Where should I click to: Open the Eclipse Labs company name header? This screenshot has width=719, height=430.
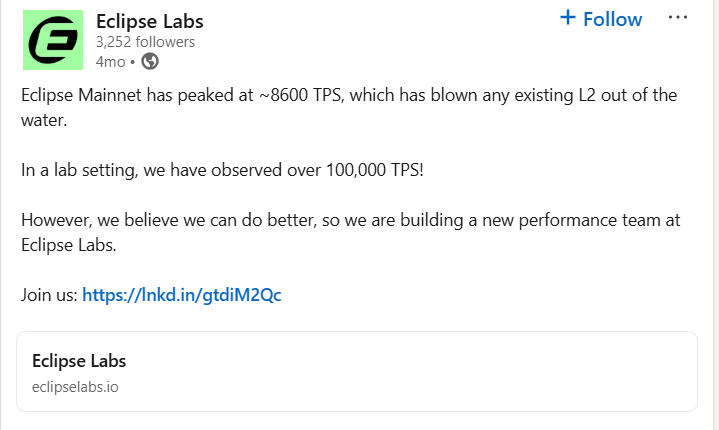tap(149, 21)
